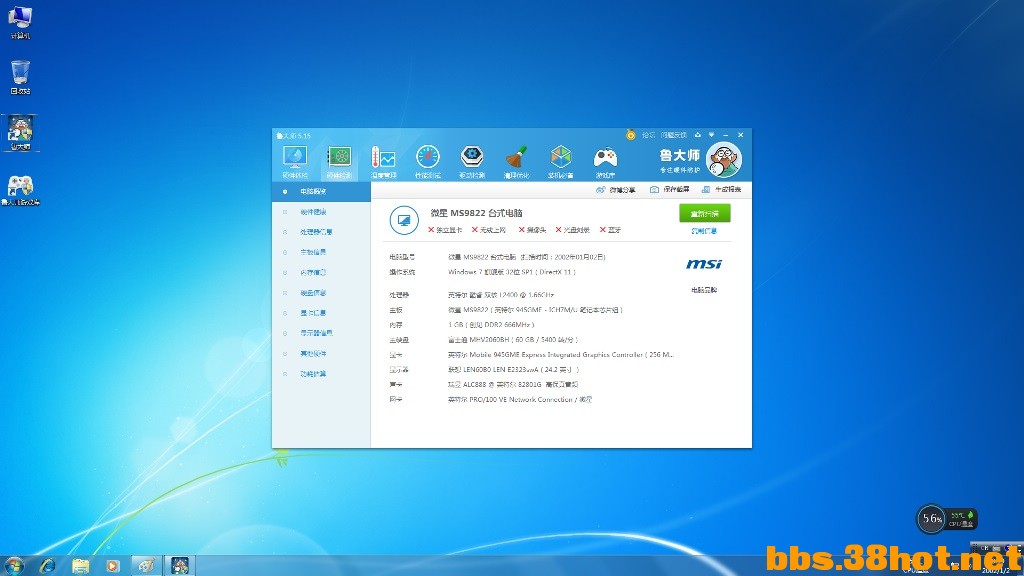Click 保存截屏 to save a screenshot
The width and height of the screenshot is (1024, 576).
[669, 190]
